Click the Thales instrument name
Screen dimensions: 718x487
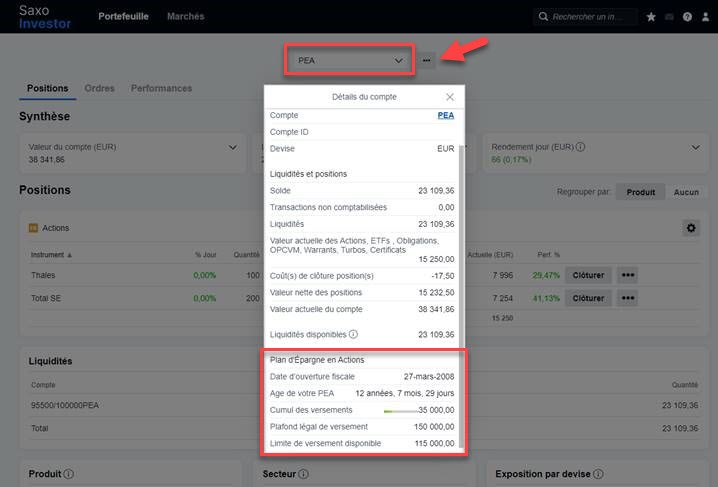tap(43, 275)
